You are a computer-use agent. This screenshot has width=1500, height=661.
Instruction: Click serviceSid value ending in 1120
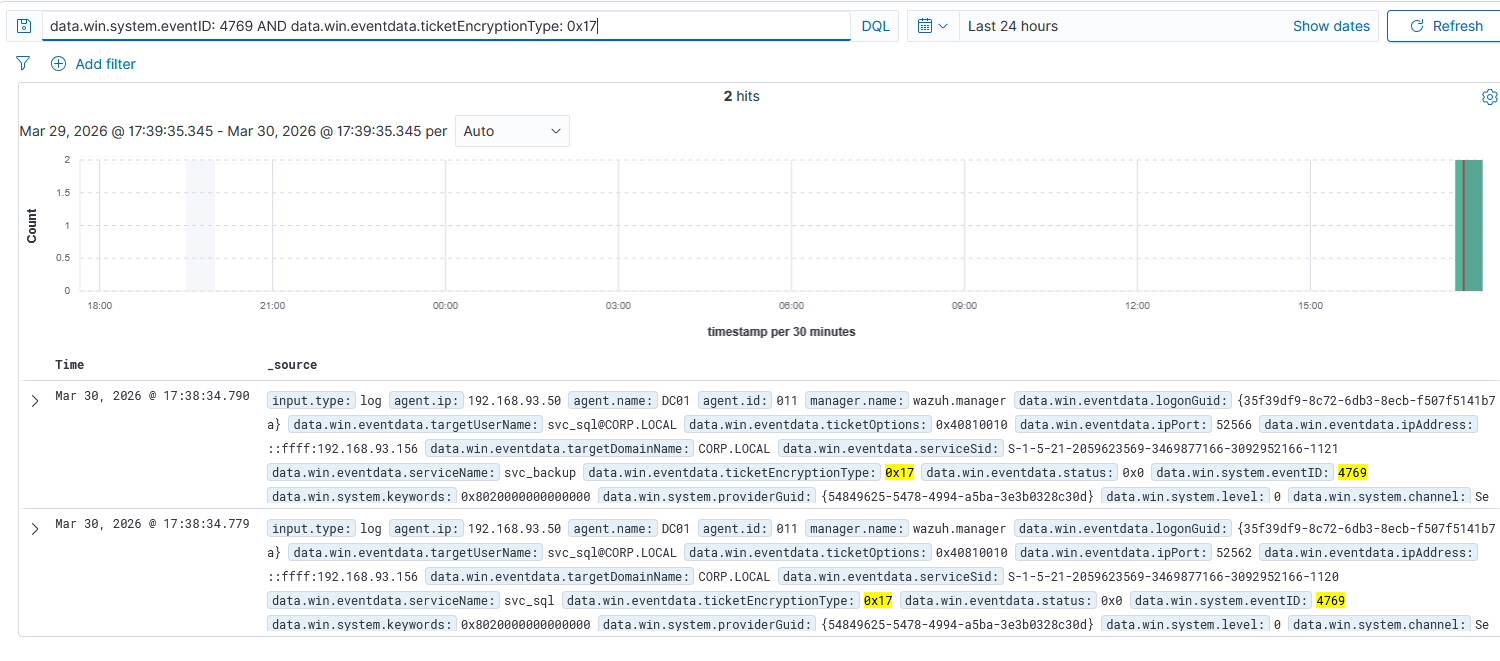point(1172,576)
